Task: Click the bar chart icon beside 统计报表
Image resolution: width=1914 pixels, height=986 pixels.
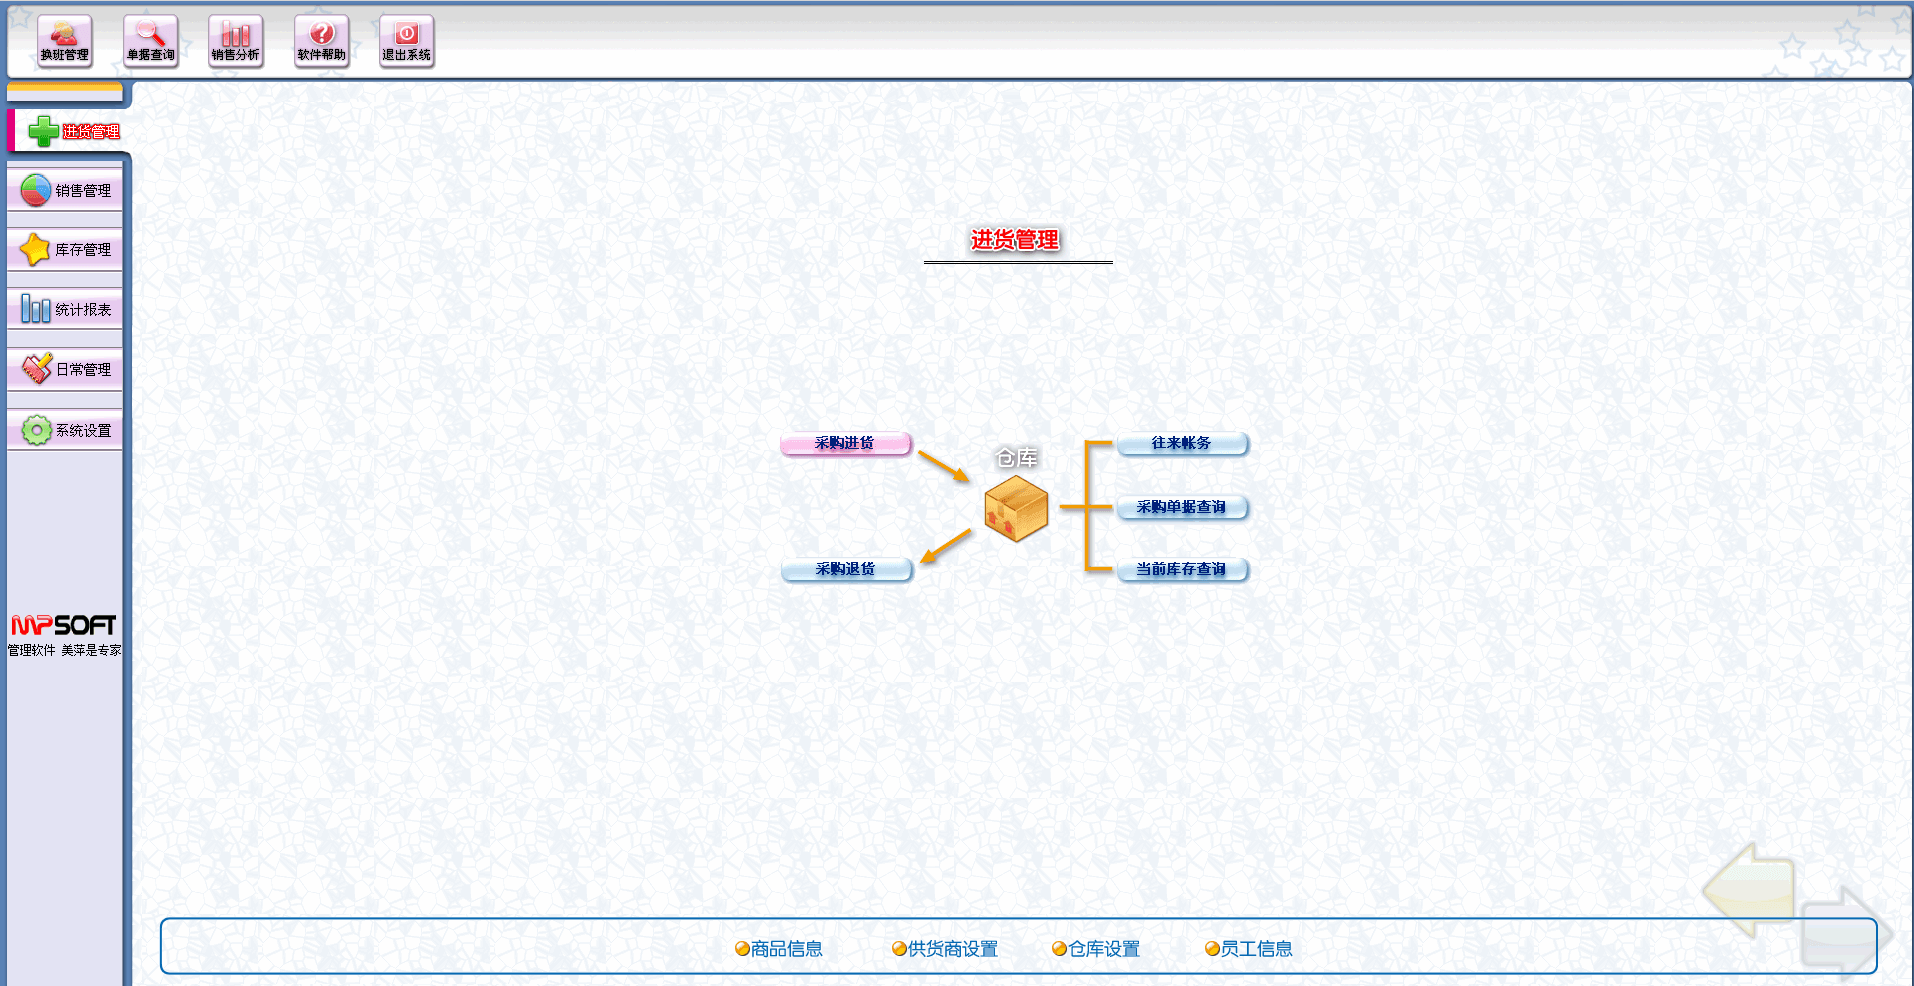Action: [36, 309]
